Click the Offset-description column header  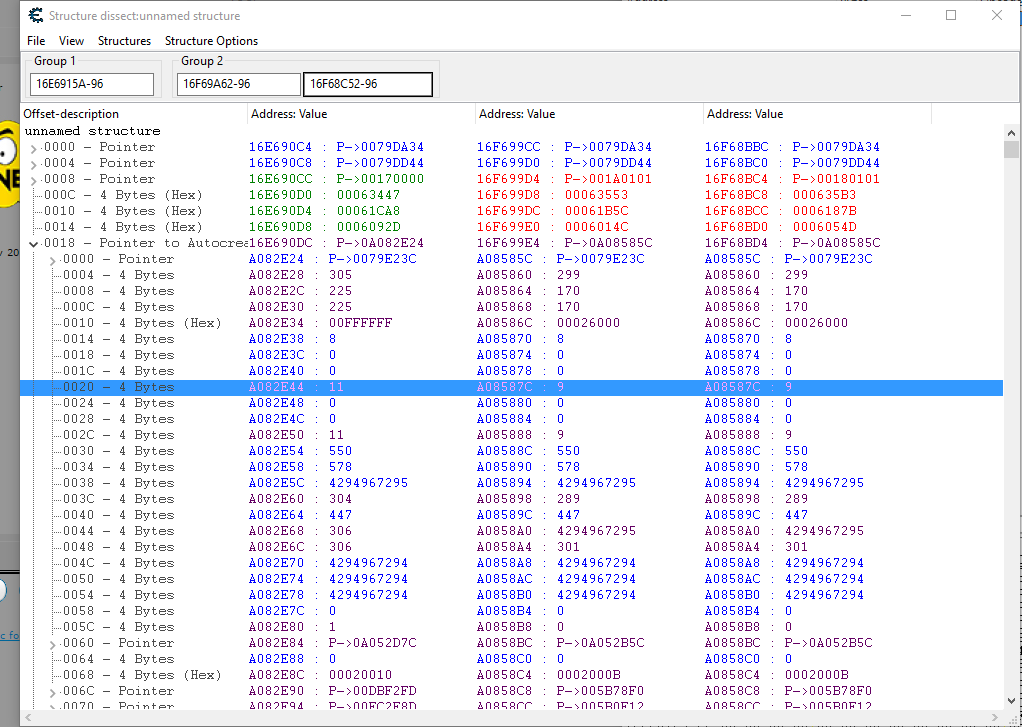(x=134, y=113)
